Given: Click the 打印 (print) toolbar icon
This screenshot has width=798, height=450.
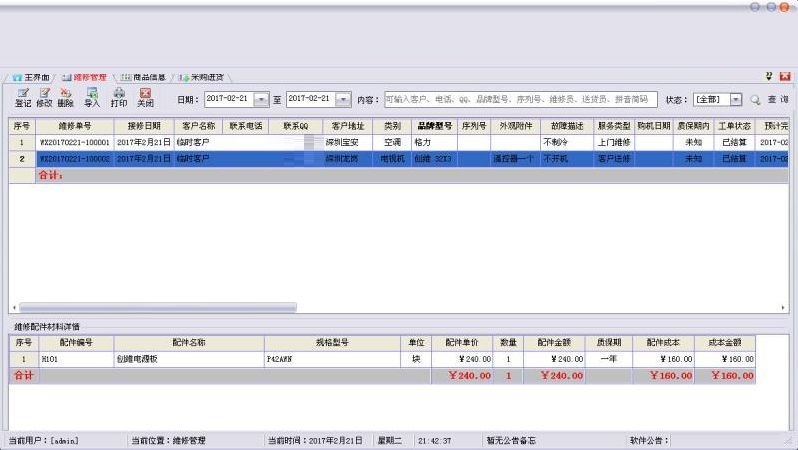Looking at the screenshot, I should click(119, 97).
